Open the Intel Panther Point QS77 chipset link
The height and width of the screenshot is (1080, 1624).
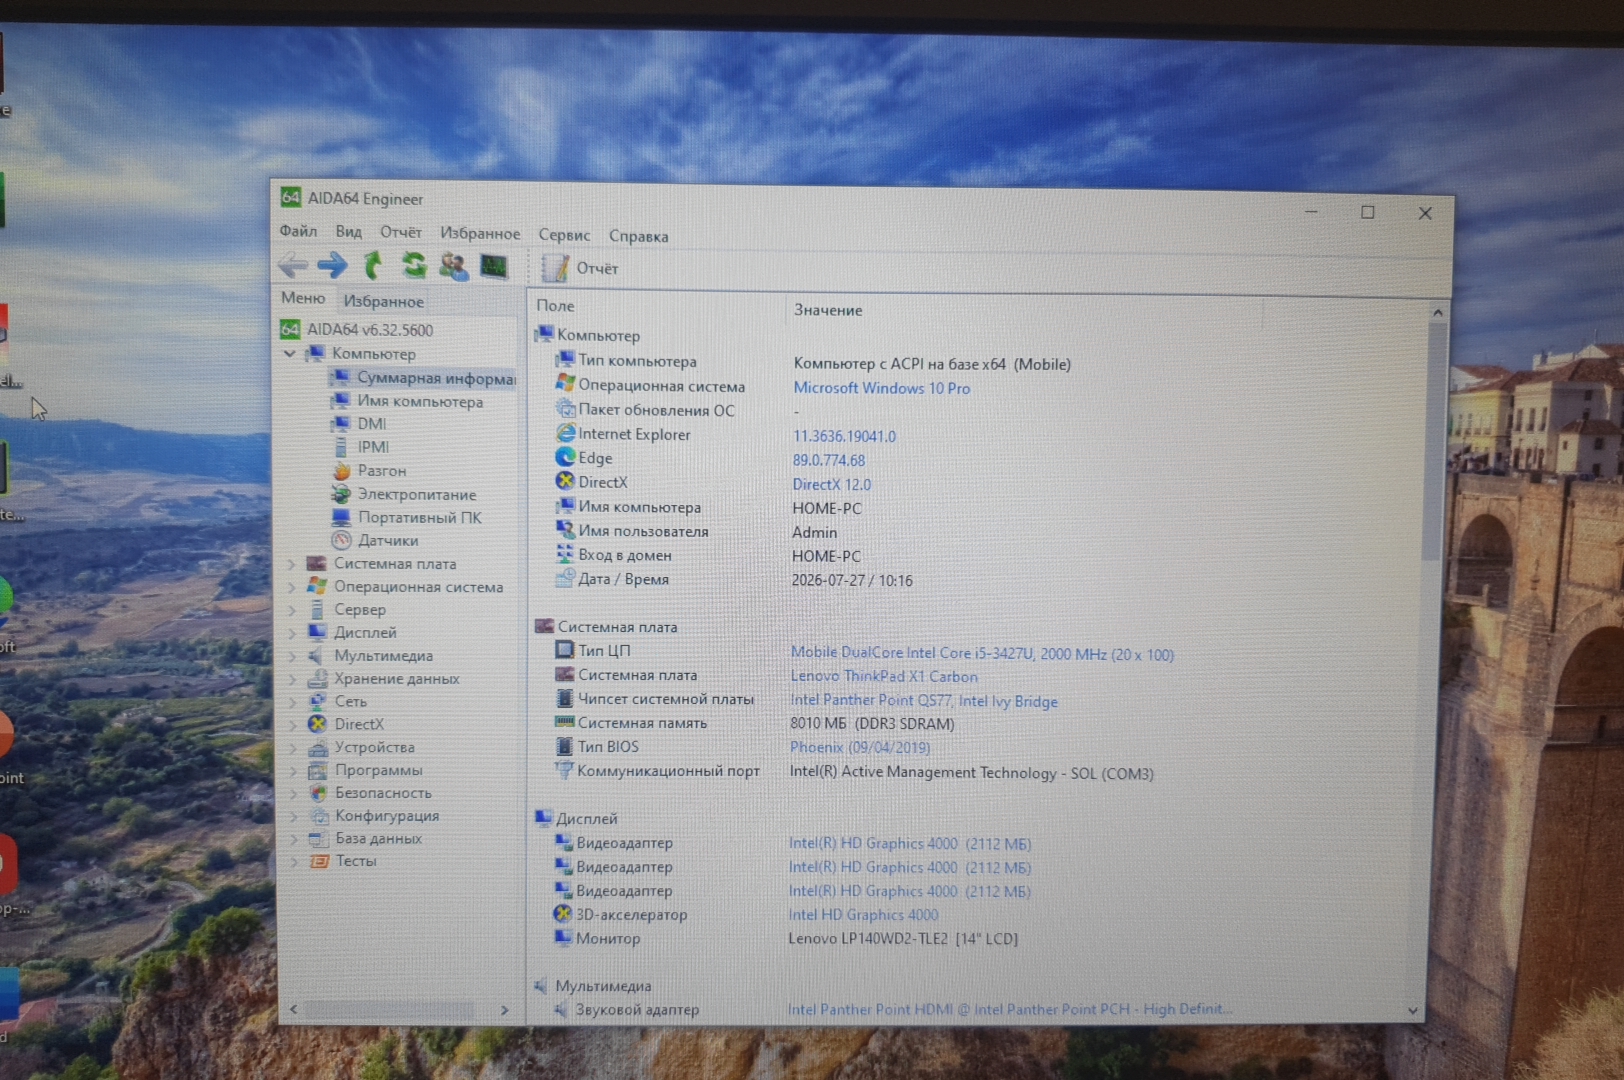tap(924, 701)
